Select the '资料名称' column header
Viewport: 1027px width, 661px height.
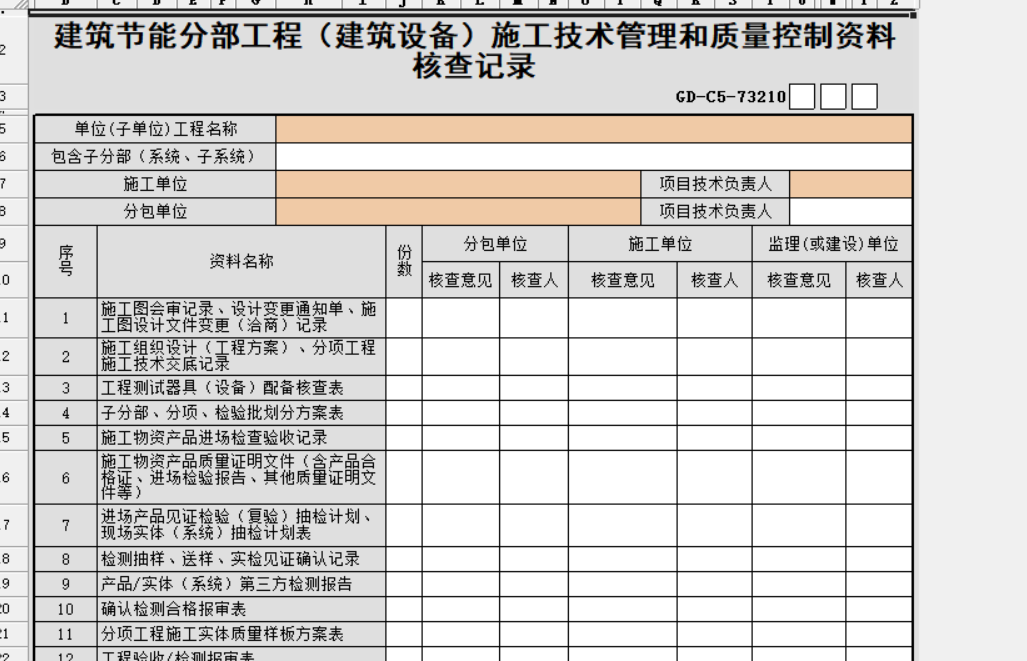click(x=242, y=261)
